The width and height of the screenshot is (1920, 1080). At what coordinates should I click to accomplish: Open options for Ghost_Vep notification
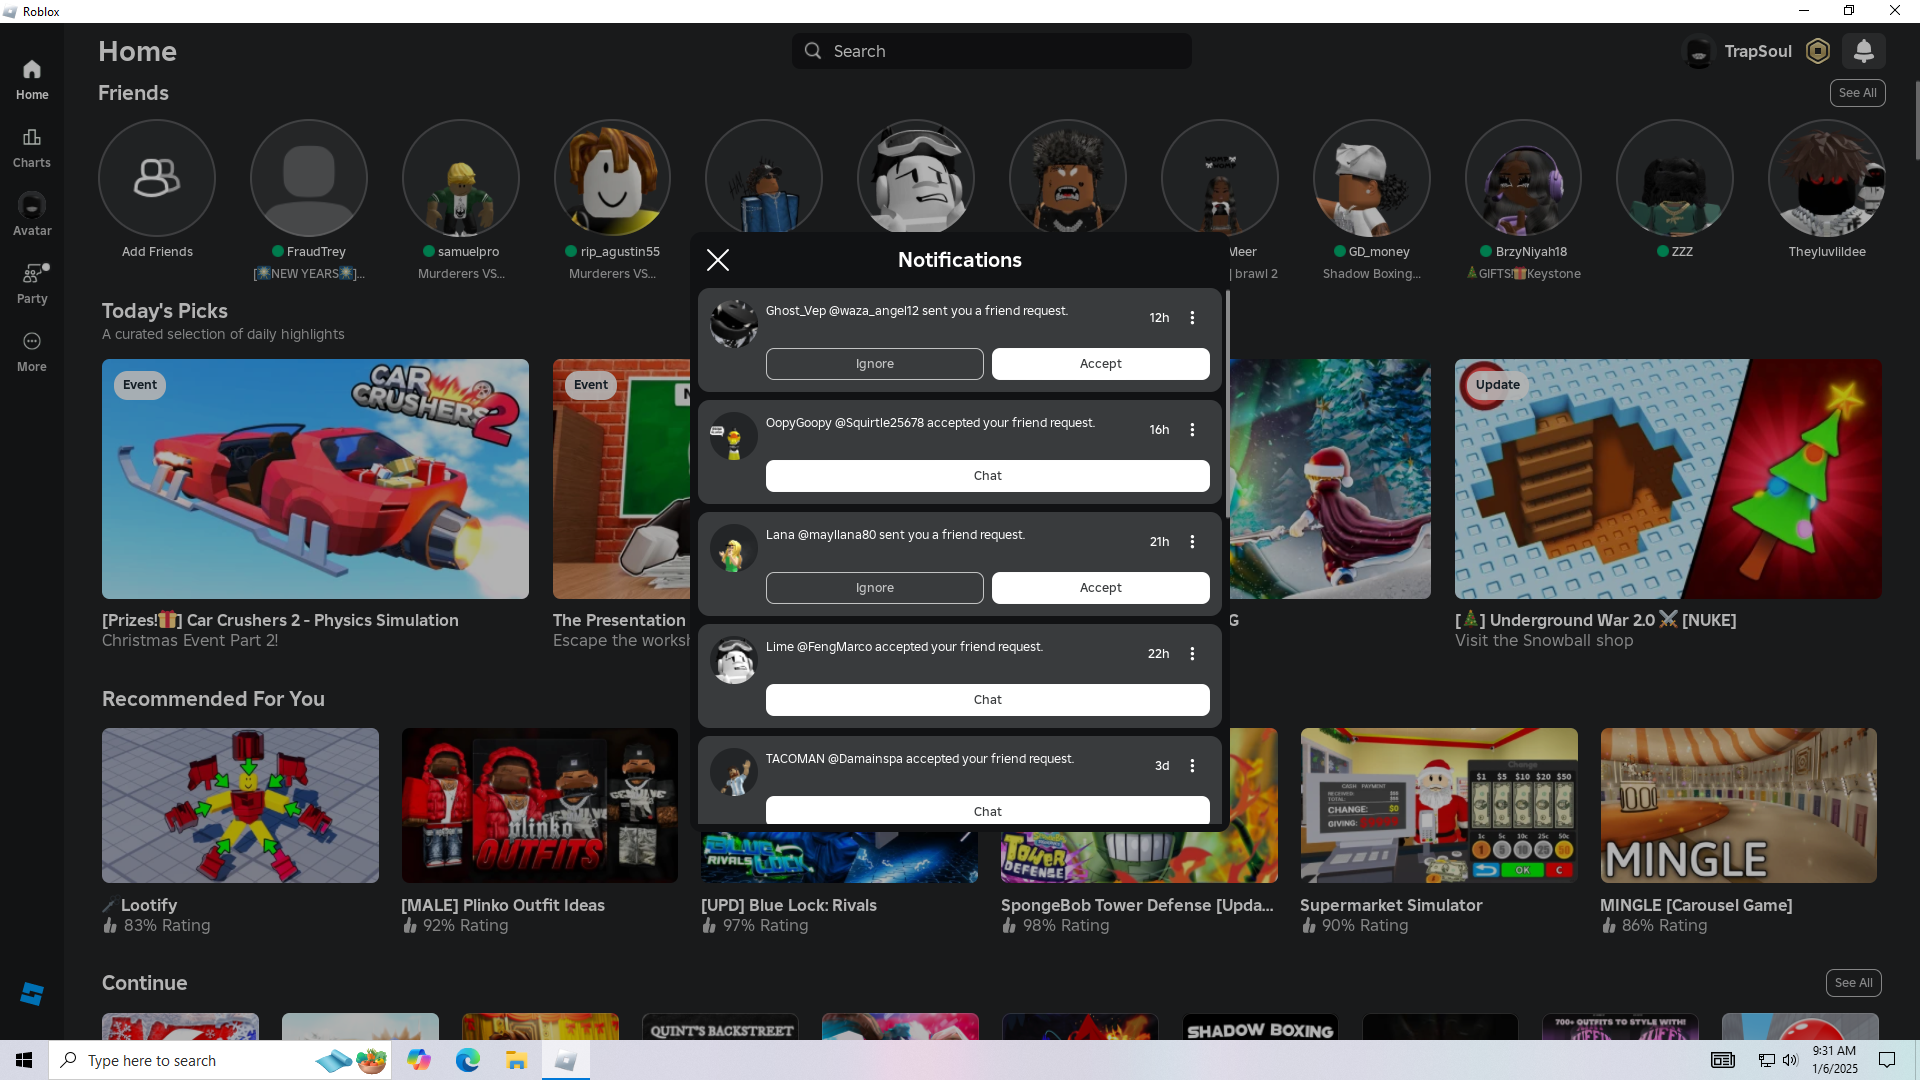point(1192,318)
